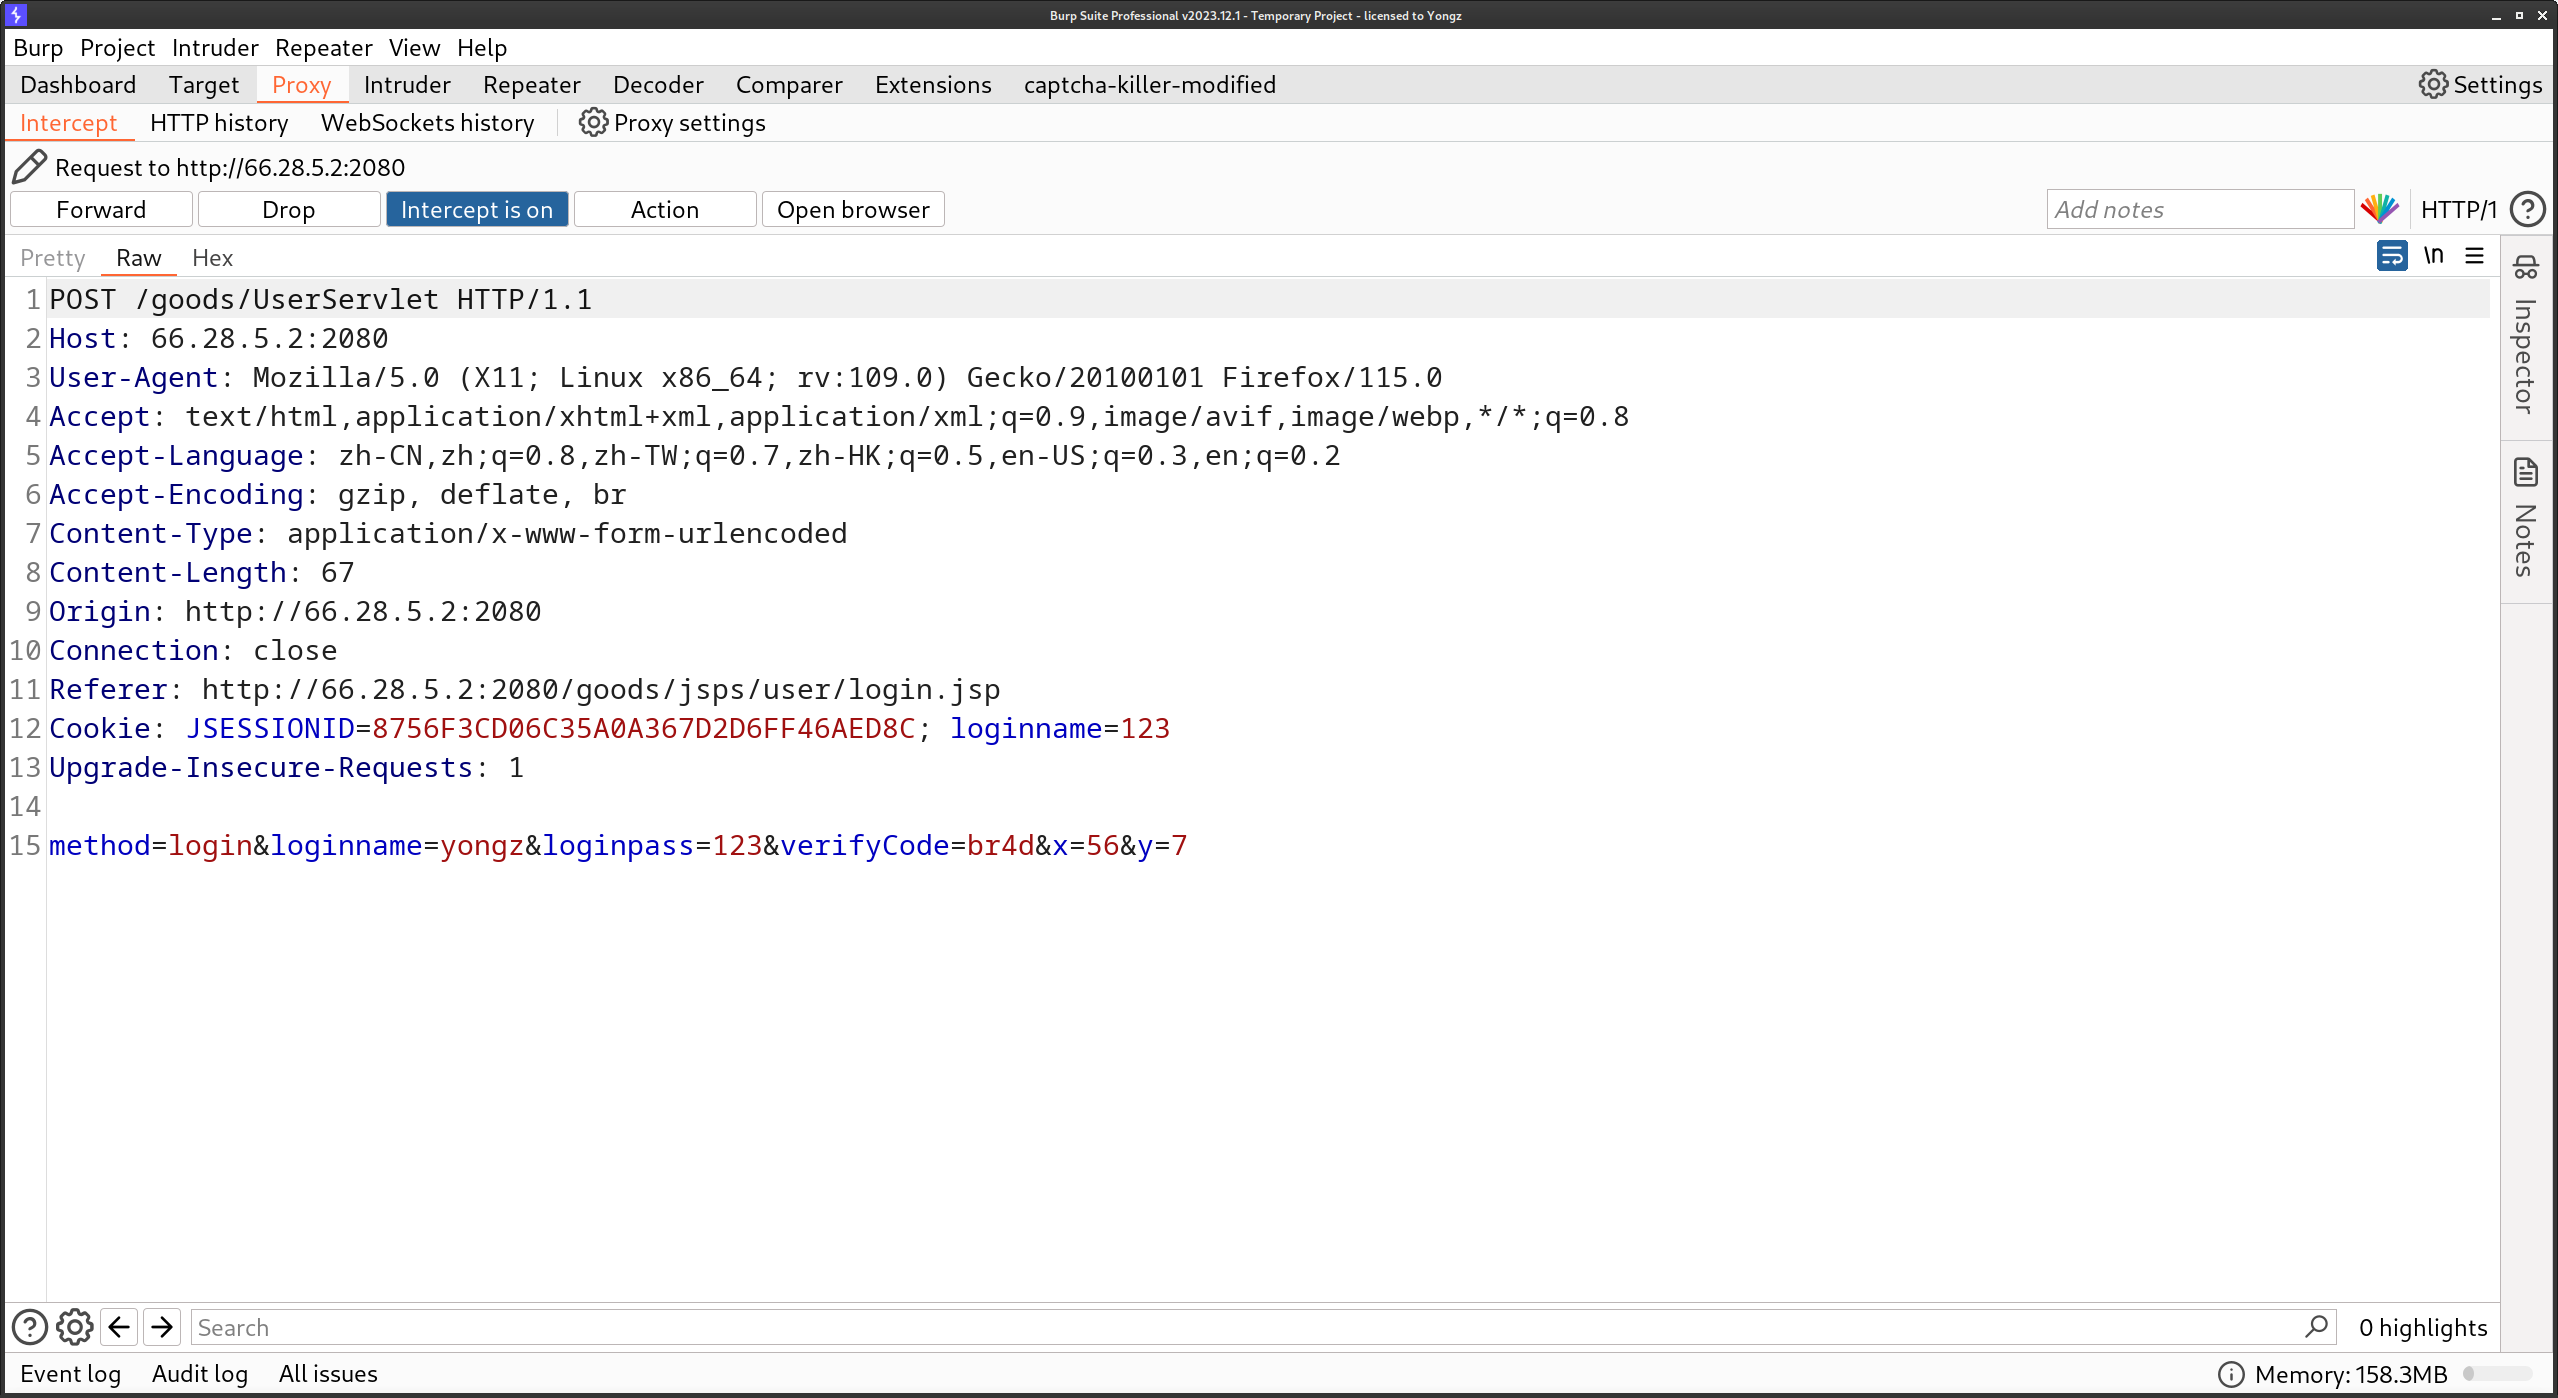Open the Action dropdown menu
Screen dimensions: 2558x1398
tap(665, 209)
